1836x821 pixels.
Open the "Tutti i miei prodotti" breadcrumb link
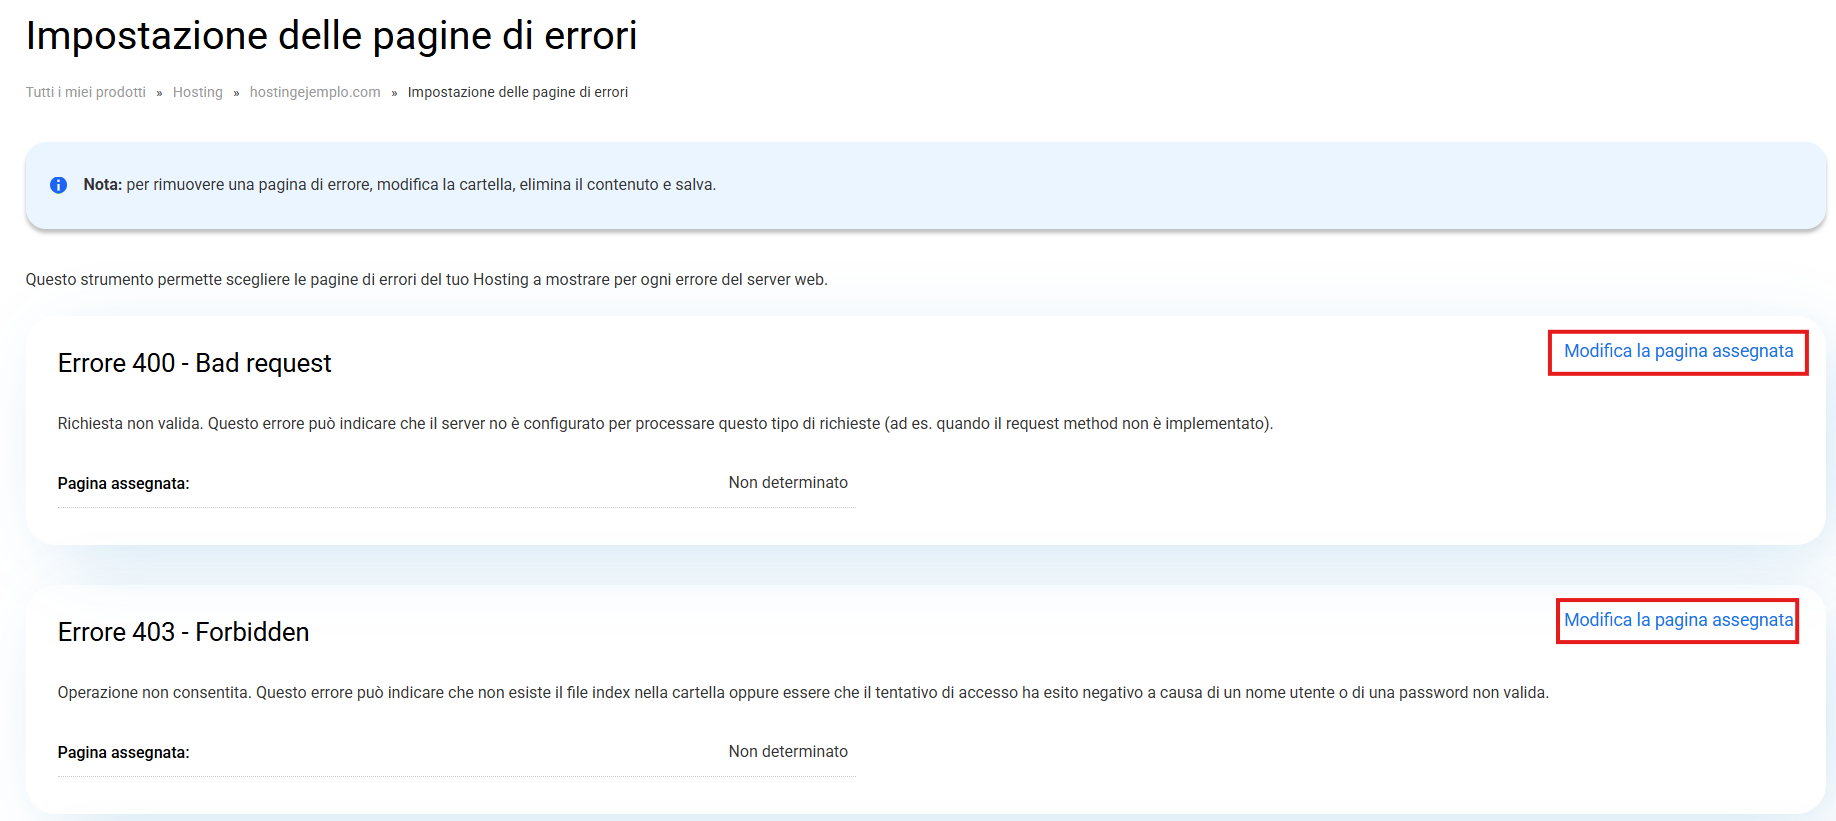86,92
